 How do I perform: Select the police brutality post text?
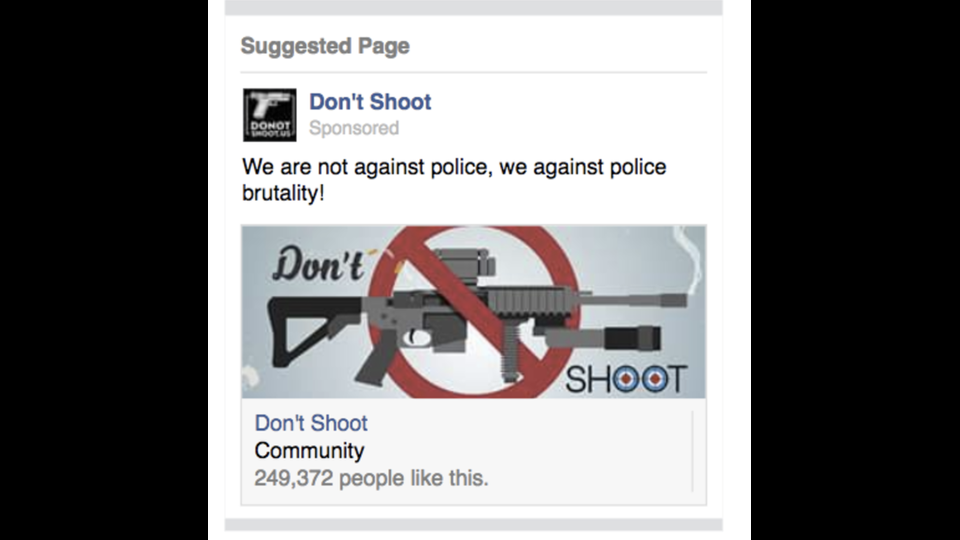point(454,179)
